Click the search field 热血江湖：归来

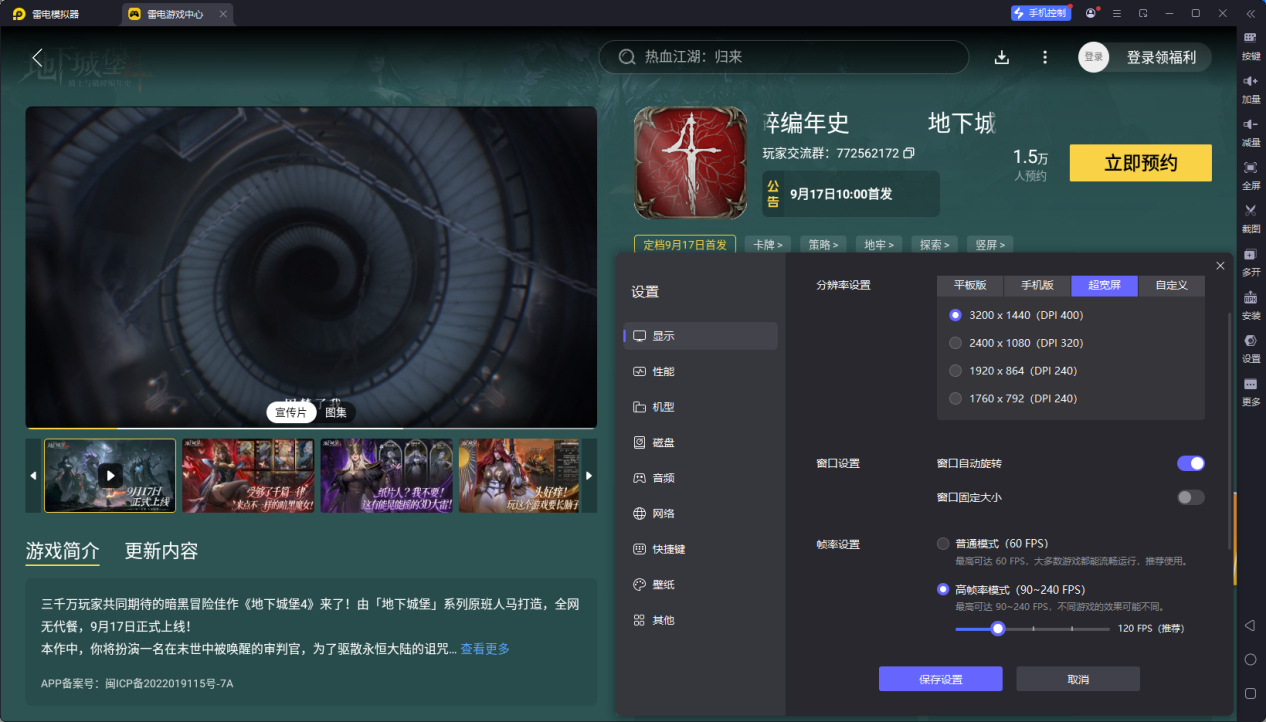(x=783, y=57)
